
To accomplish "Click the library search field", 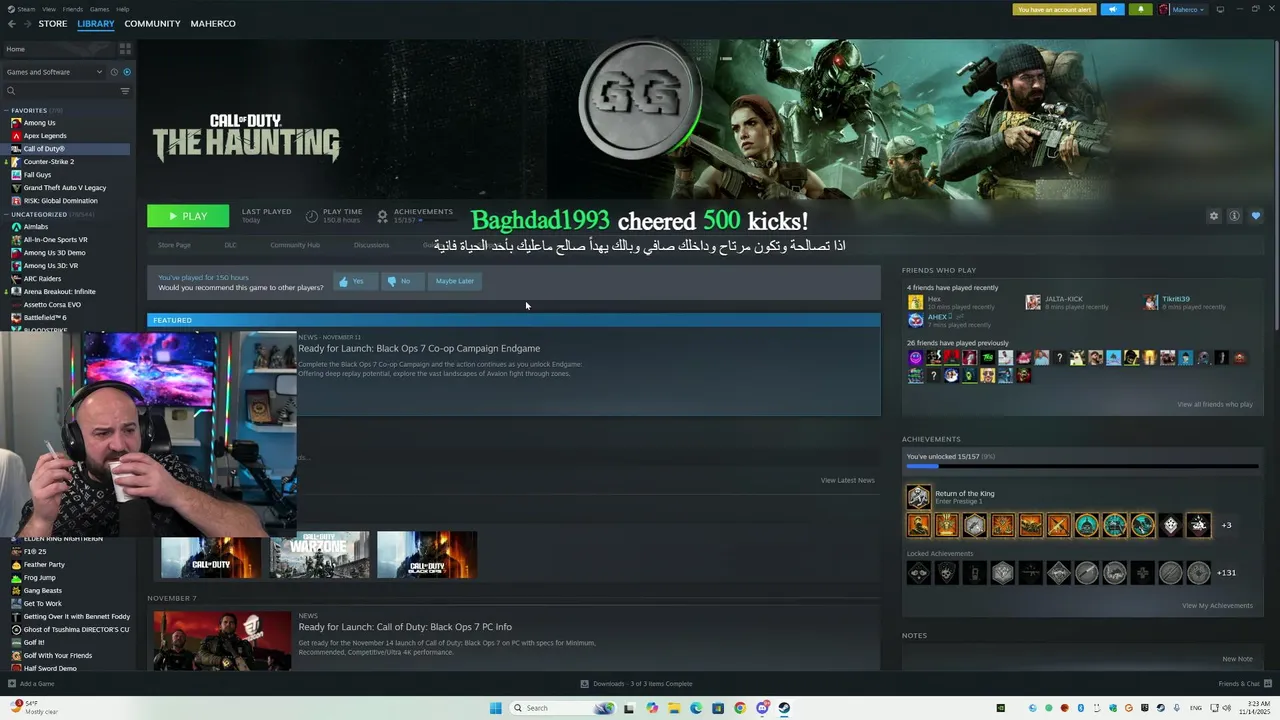I will (x=60, y=91).
